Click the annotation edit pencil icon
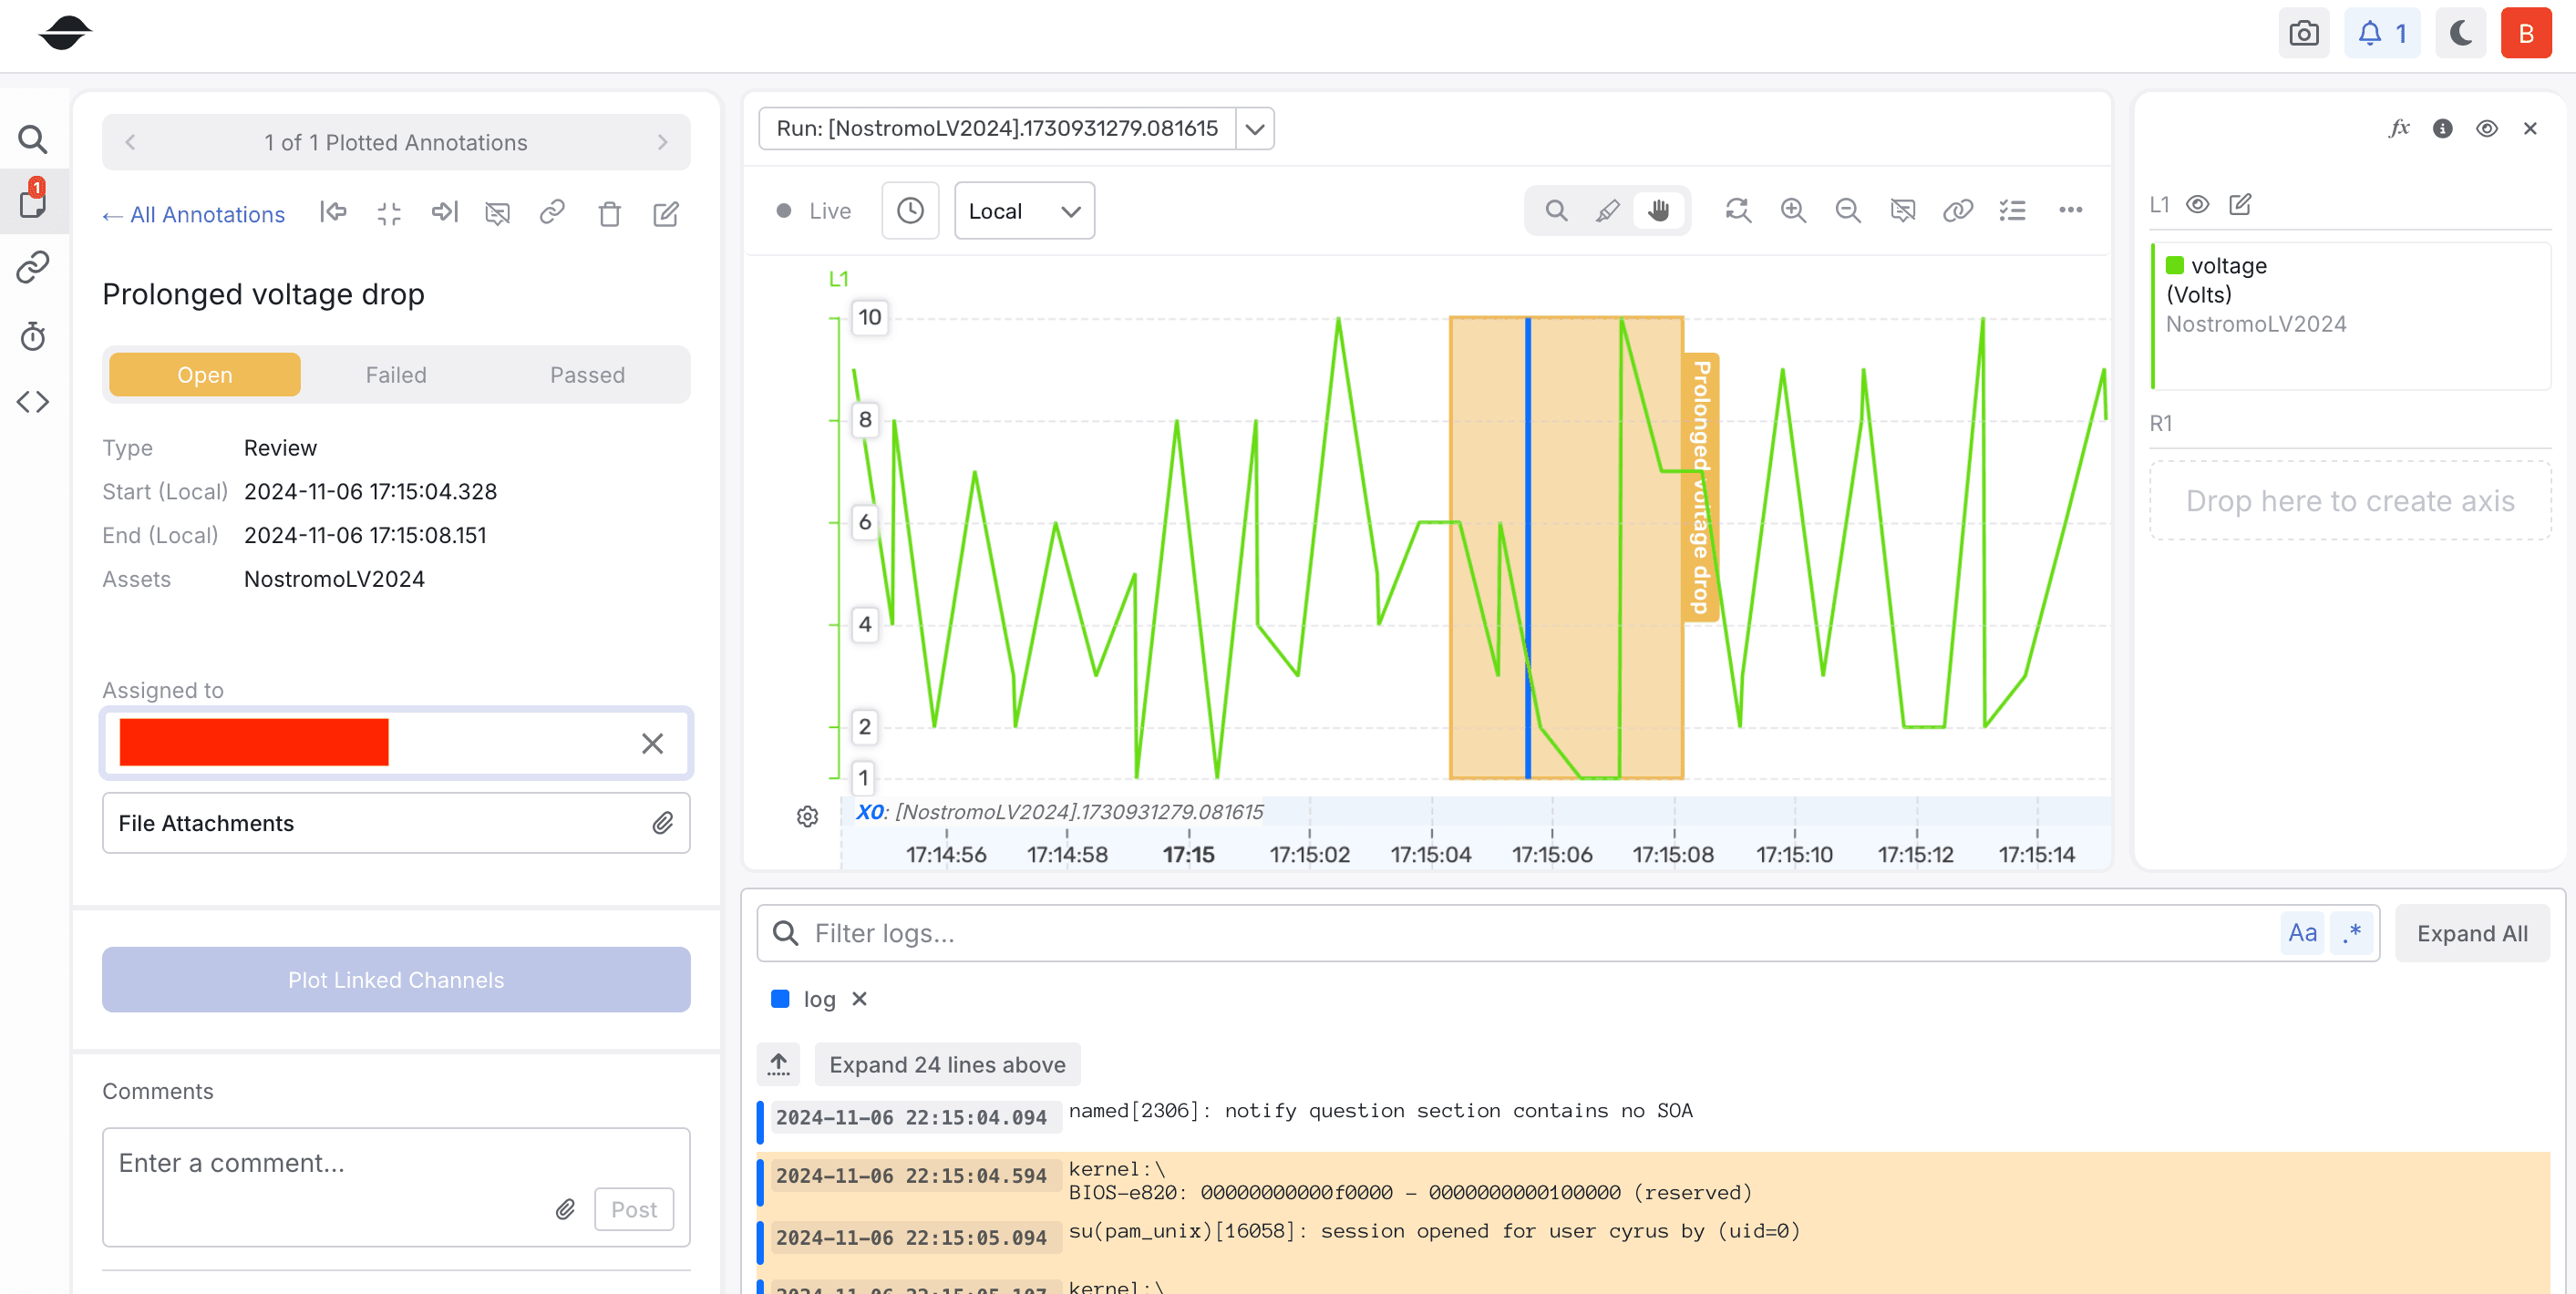The image size is (2576, 1294). pyautogui.click(x=665, y=213)
